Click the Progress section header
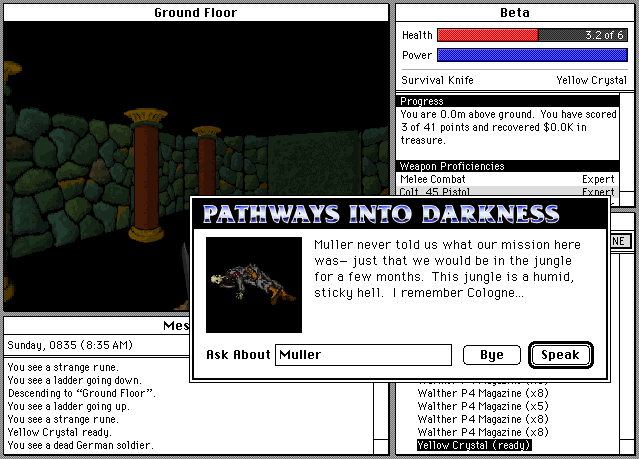 tap(507, 101)
